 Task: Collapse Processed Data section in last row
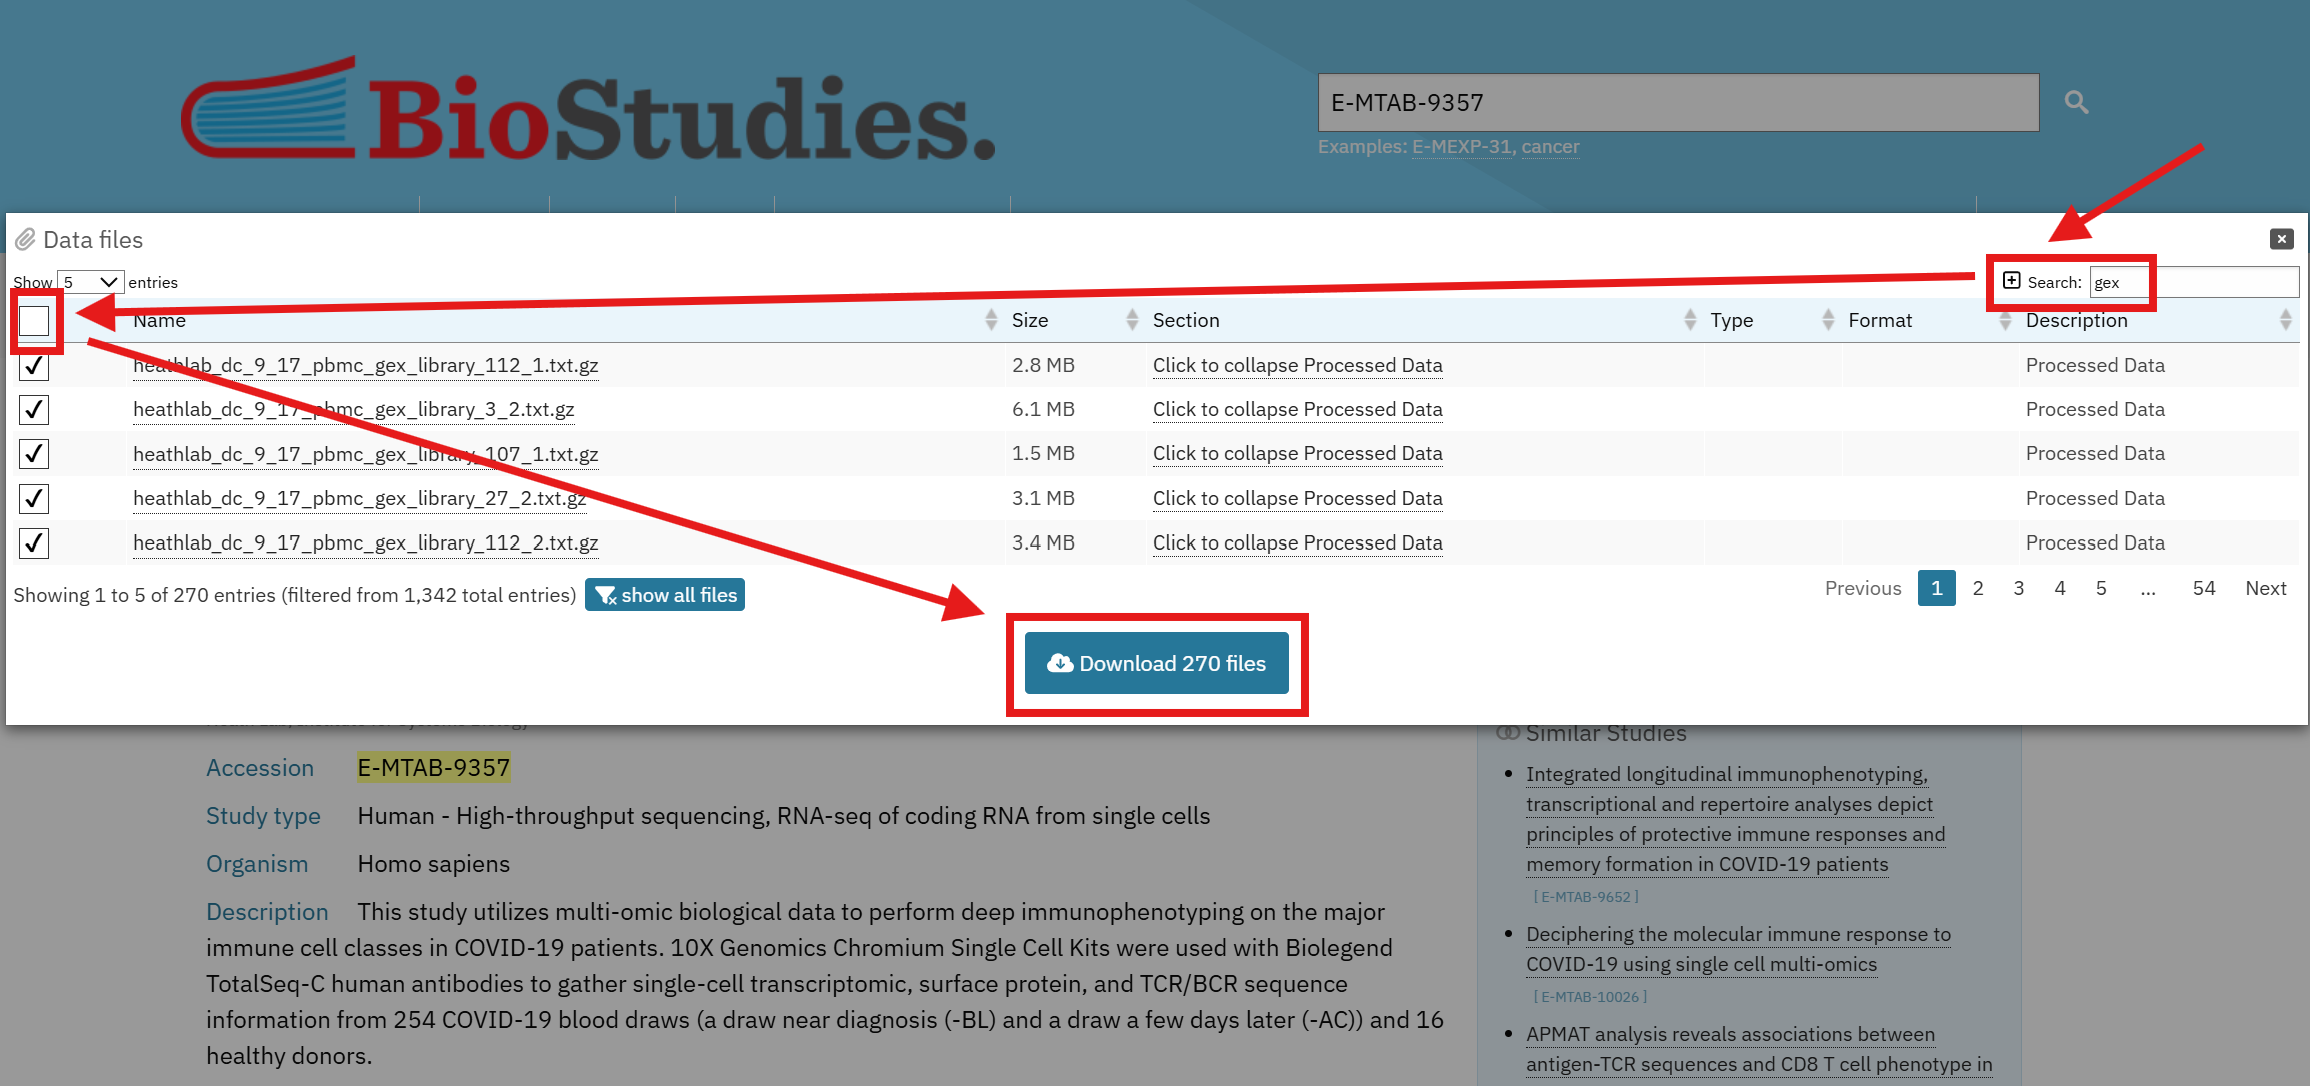(x=1297, y=543)
